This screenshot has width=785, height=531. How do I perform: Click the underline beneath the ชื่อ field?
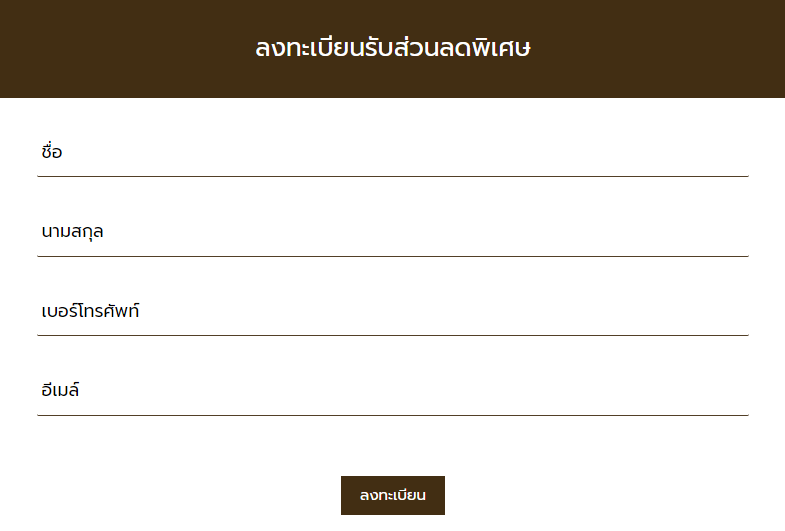coord(392,176)
